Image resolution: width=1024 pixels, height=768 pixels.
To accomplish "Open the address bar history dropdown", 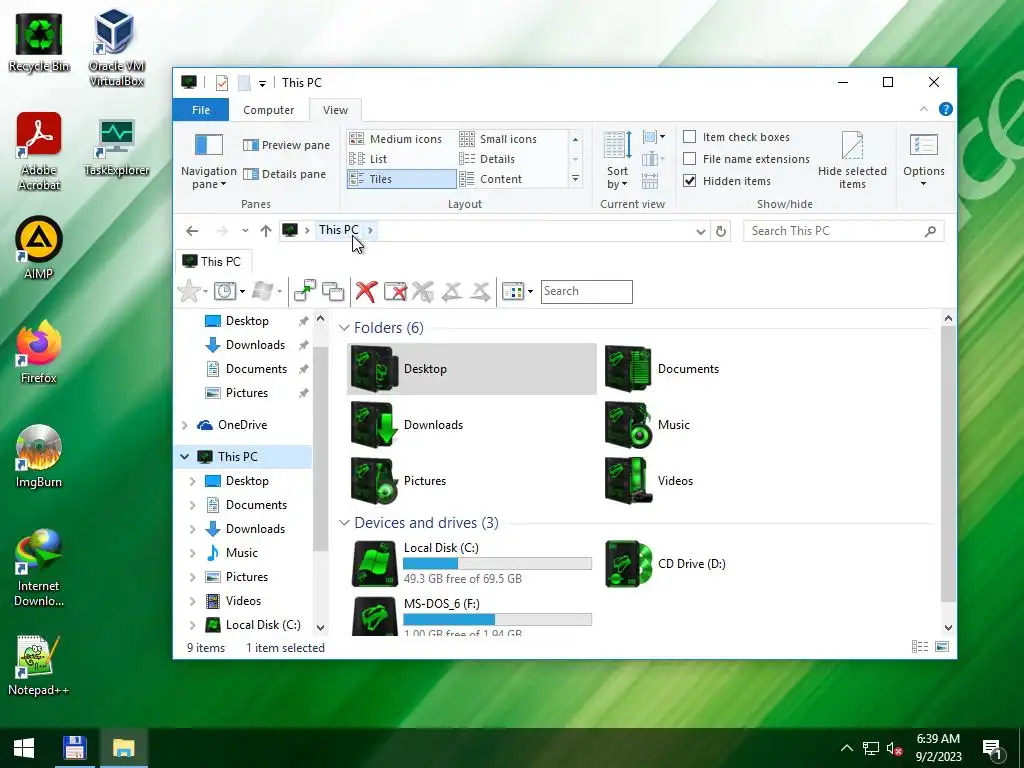I will click(x=701, y=231).
